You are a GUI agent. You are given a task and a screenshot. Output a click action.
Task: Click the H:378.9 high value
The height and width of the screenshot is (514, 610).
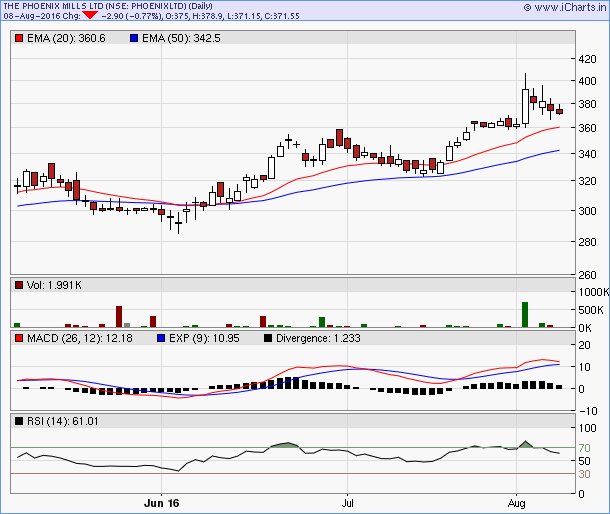[x=207, y=16]
